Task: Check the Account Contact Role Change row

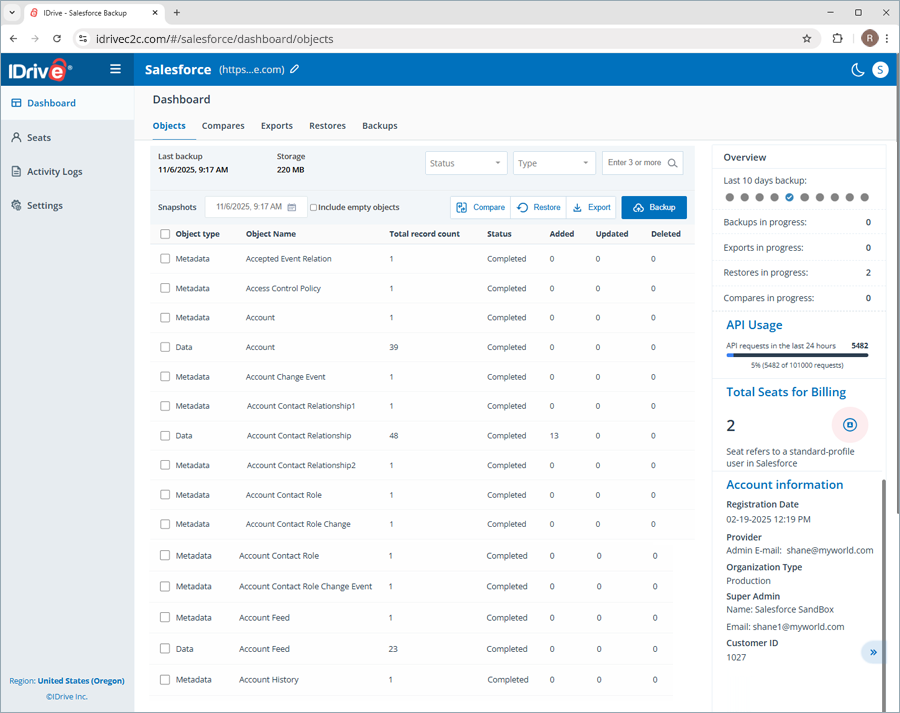Action: [165, 524]
